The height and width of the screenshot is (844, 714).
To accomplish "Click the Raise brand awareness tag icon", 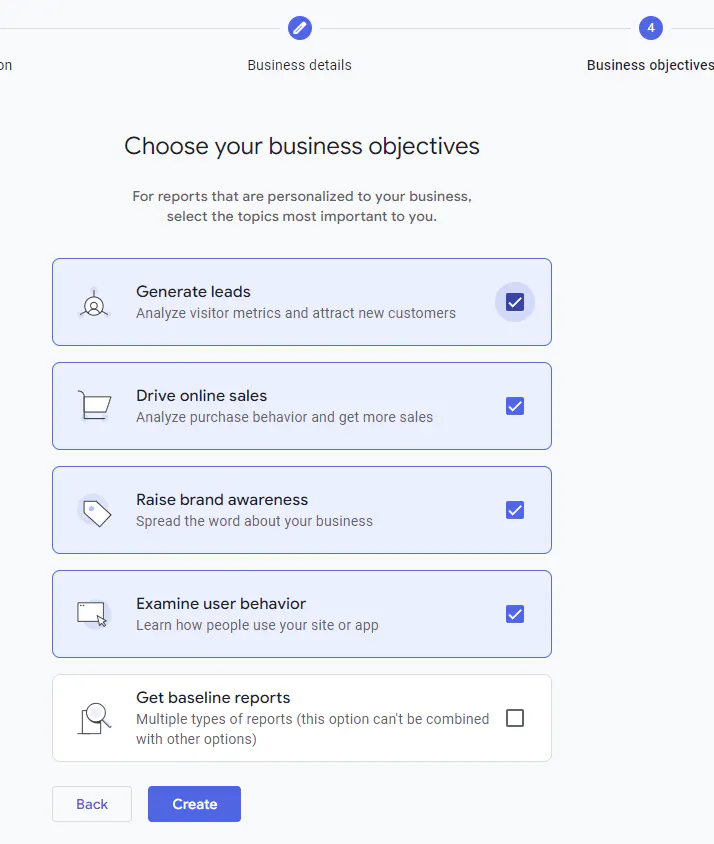I will (x=95, y=511).
